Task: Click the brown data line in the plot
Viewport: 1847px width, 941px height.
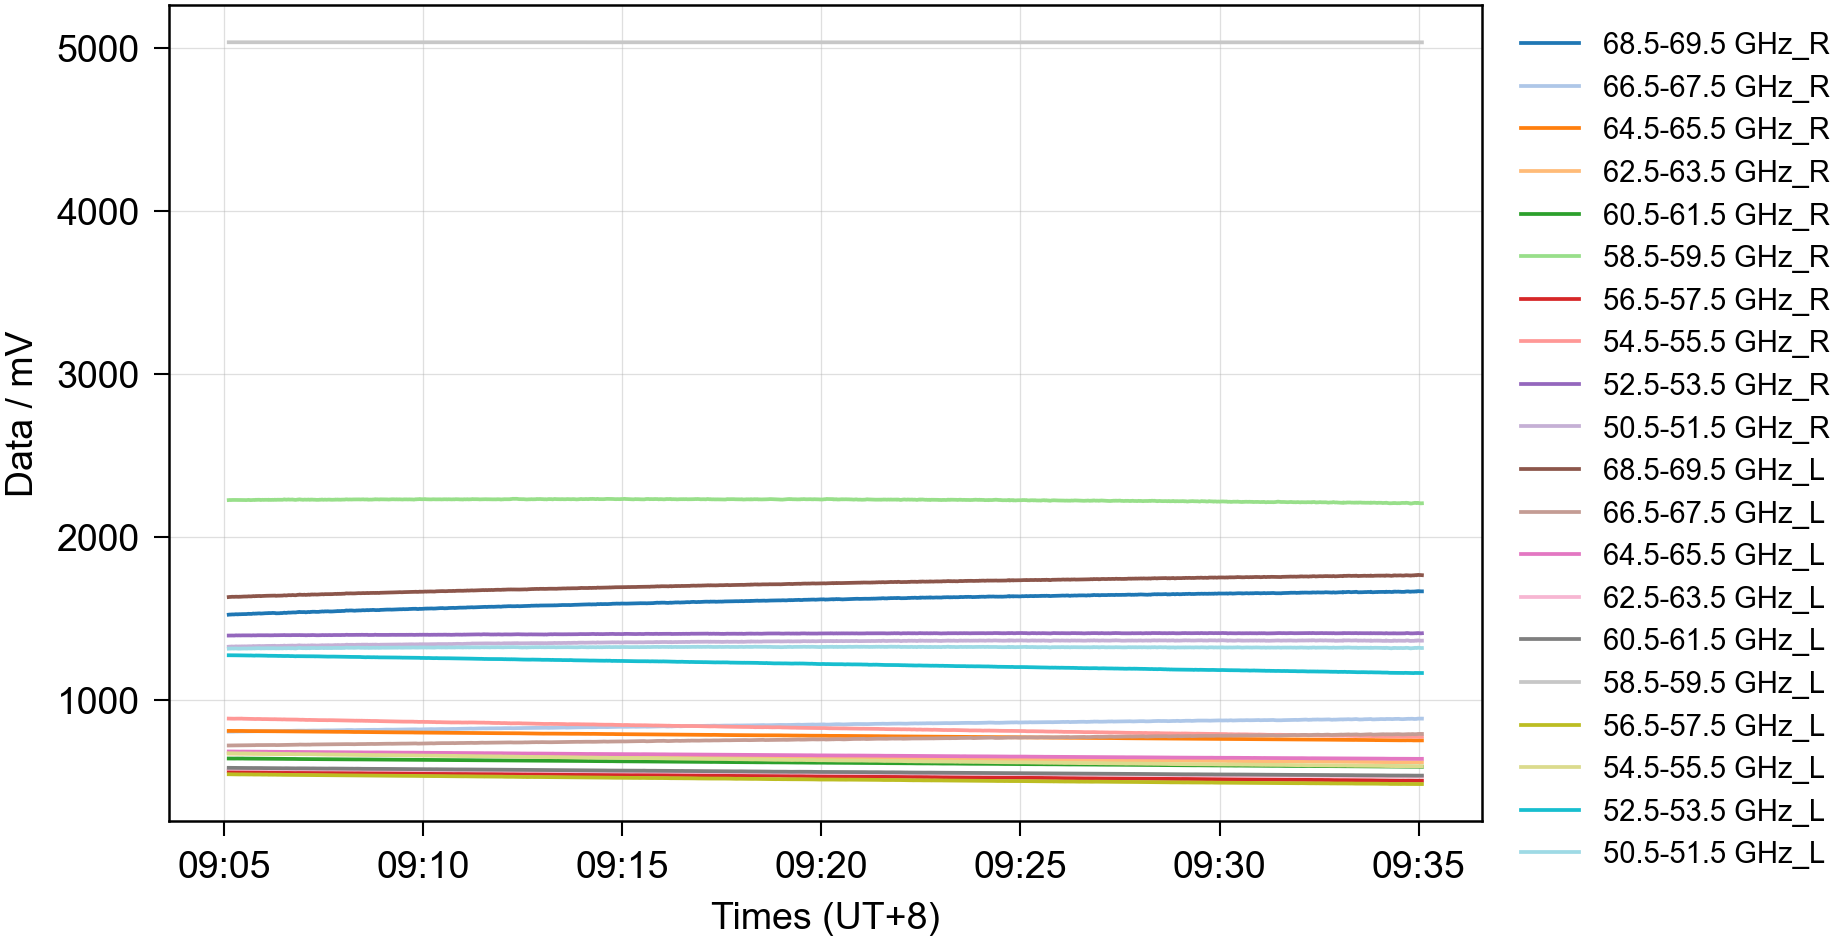Action: (x=820, y=583)
